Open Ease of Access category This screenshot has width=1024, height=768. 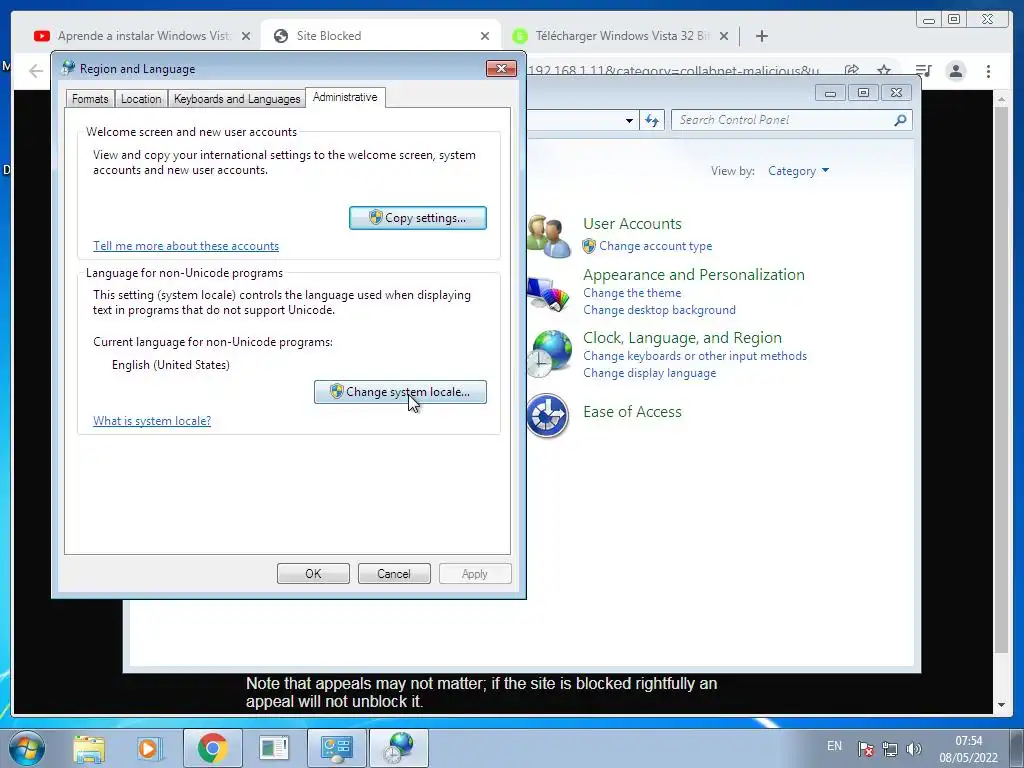coord(632,412)
